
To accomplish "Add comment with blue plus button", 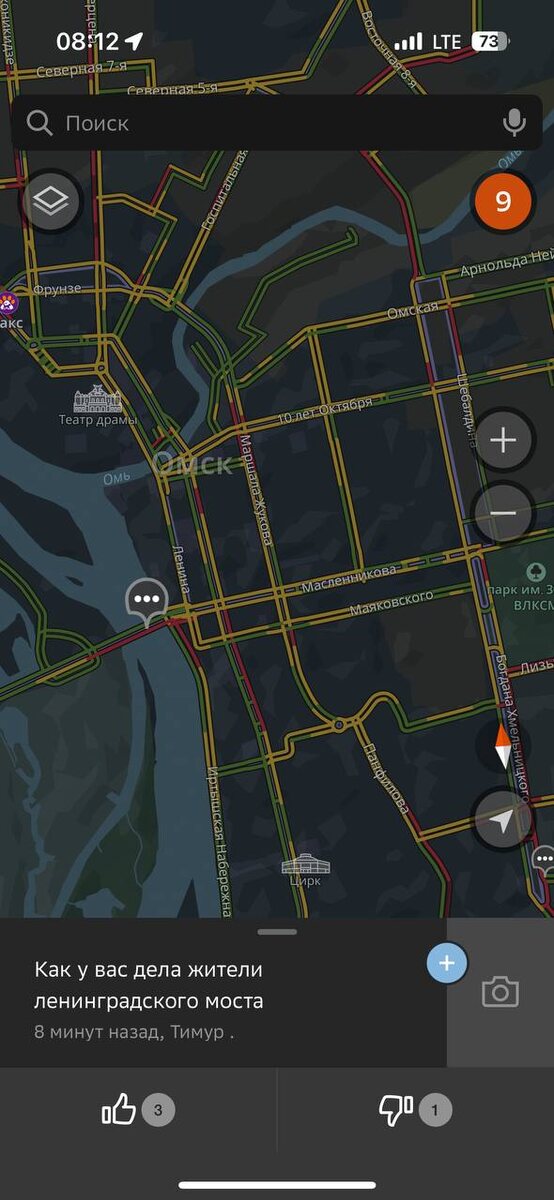I will [x=446, y=964].
